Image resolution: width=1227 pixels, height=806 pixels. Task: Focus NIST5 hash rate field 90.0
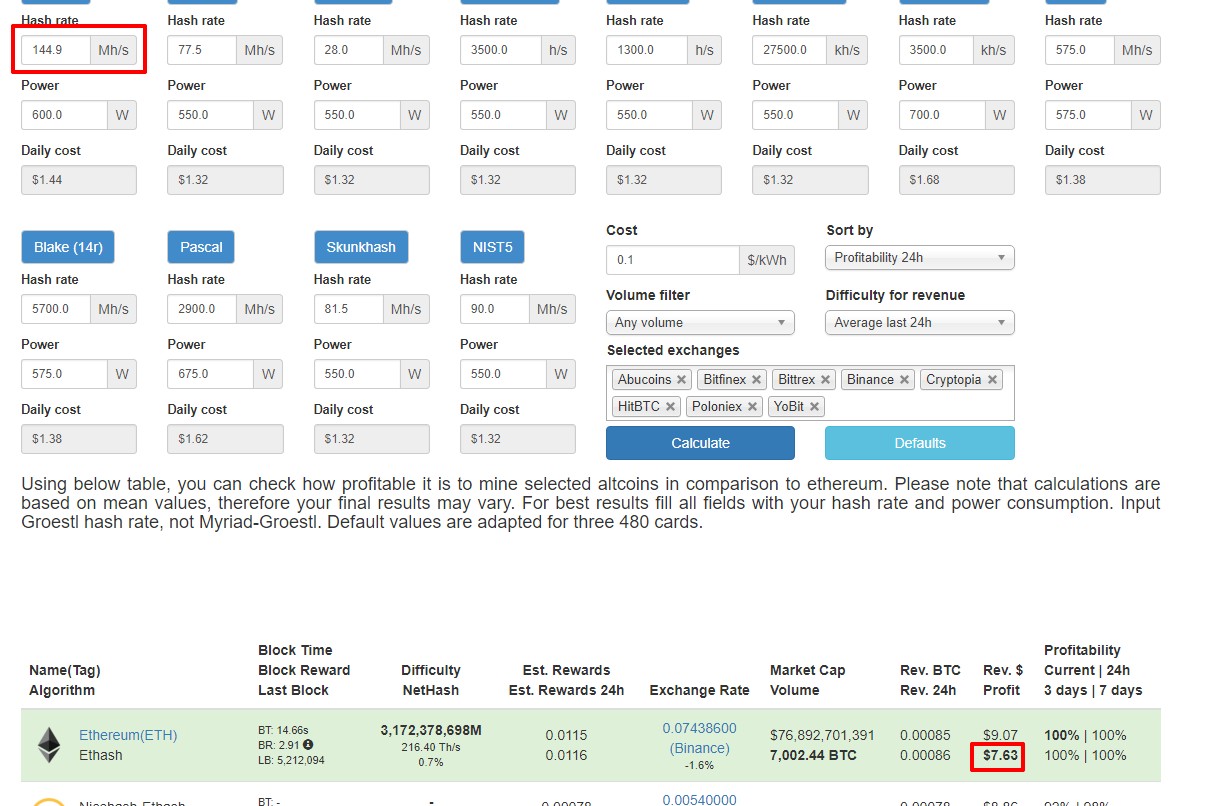click(494, 309)
